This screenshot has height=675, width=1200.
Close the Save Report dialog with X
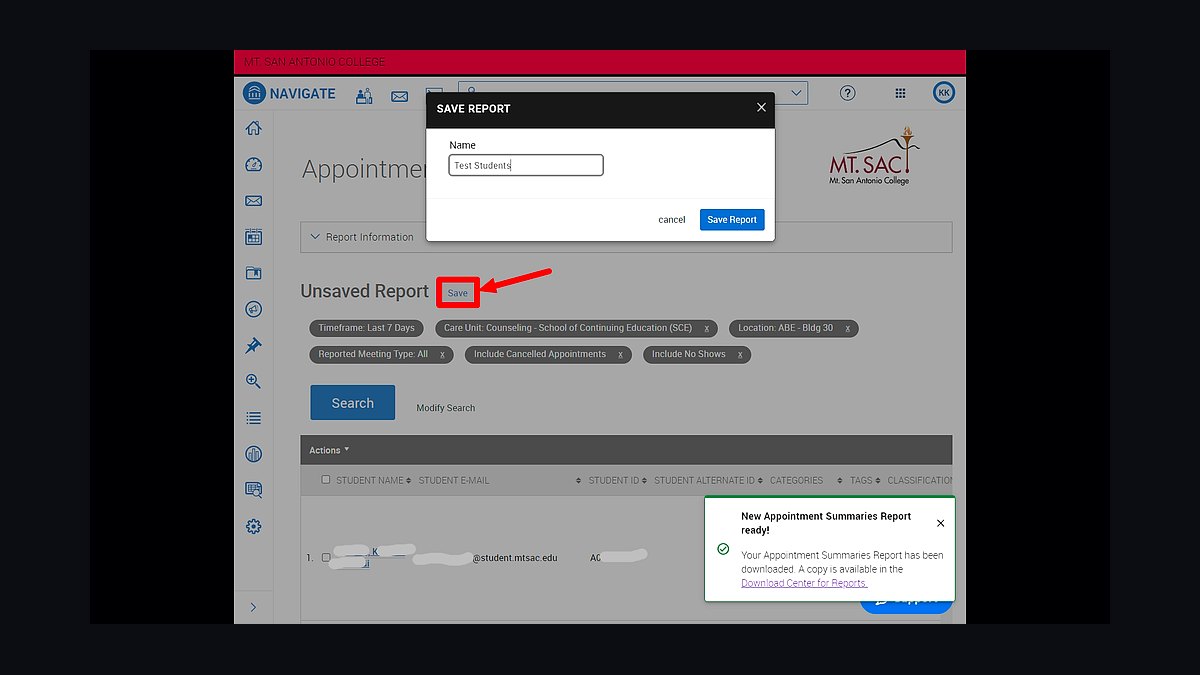[x=761, y=107]
